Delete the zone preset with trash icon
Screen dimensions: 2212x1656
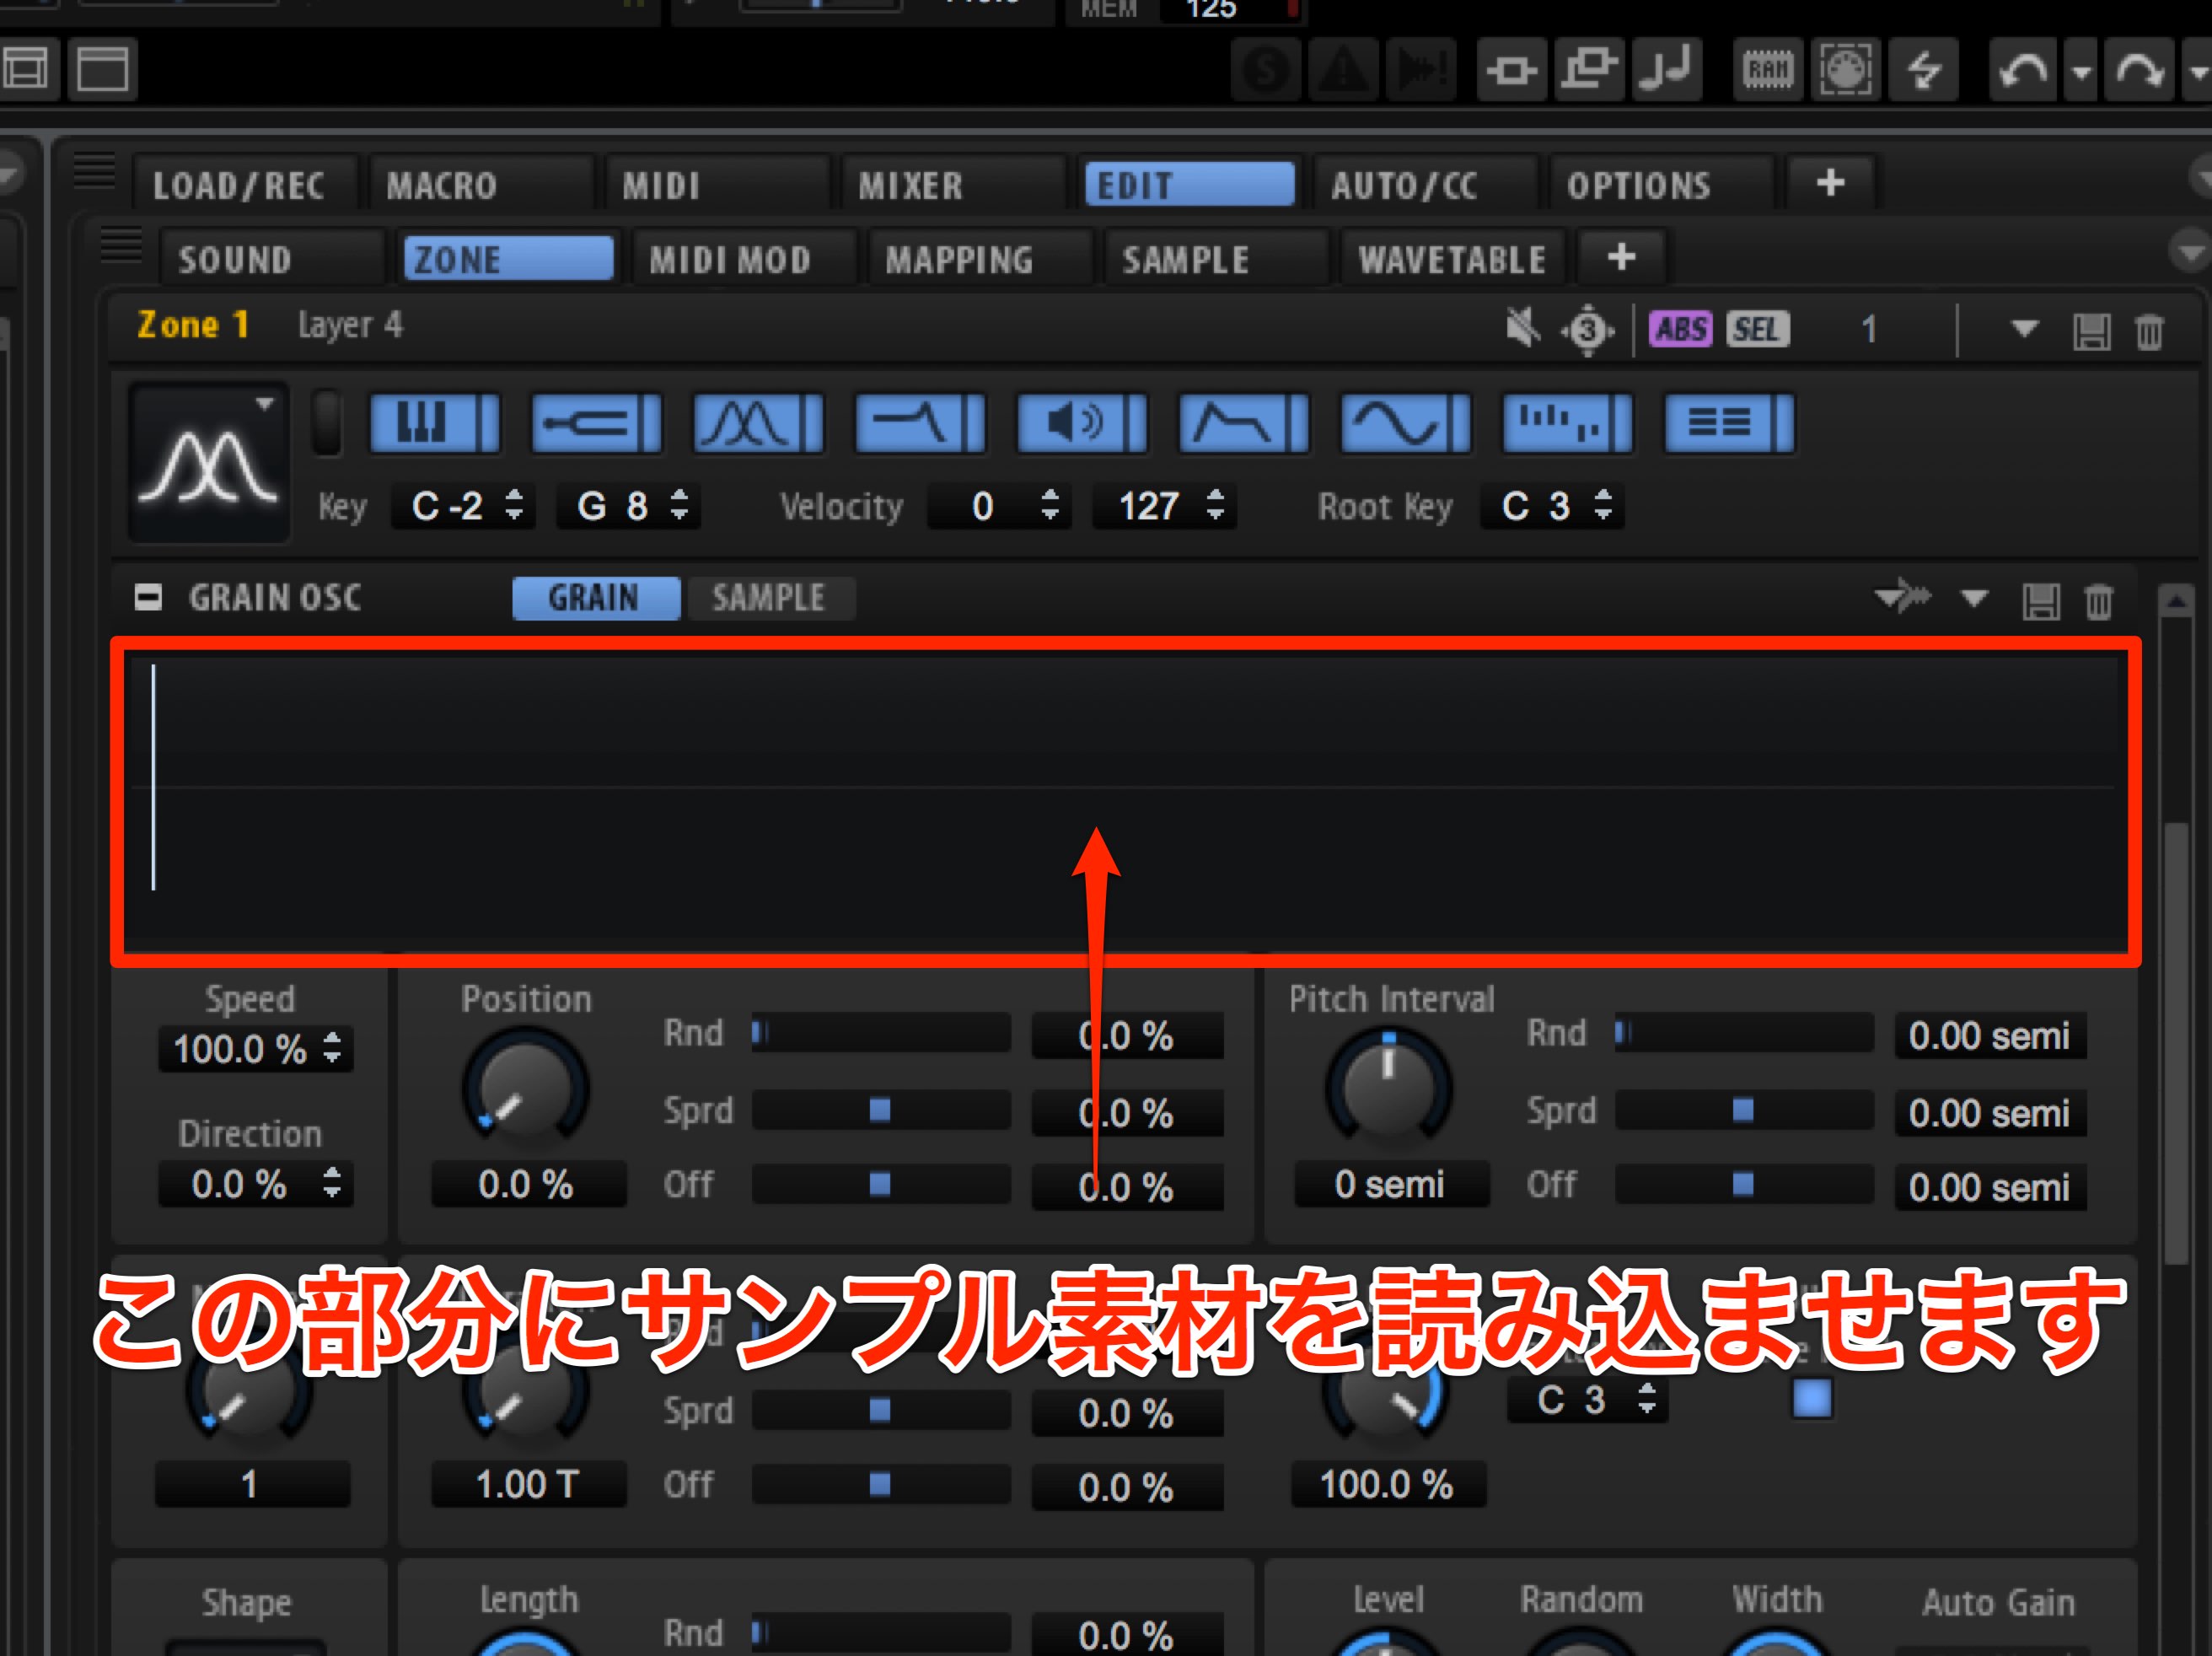click(2149, 331)
